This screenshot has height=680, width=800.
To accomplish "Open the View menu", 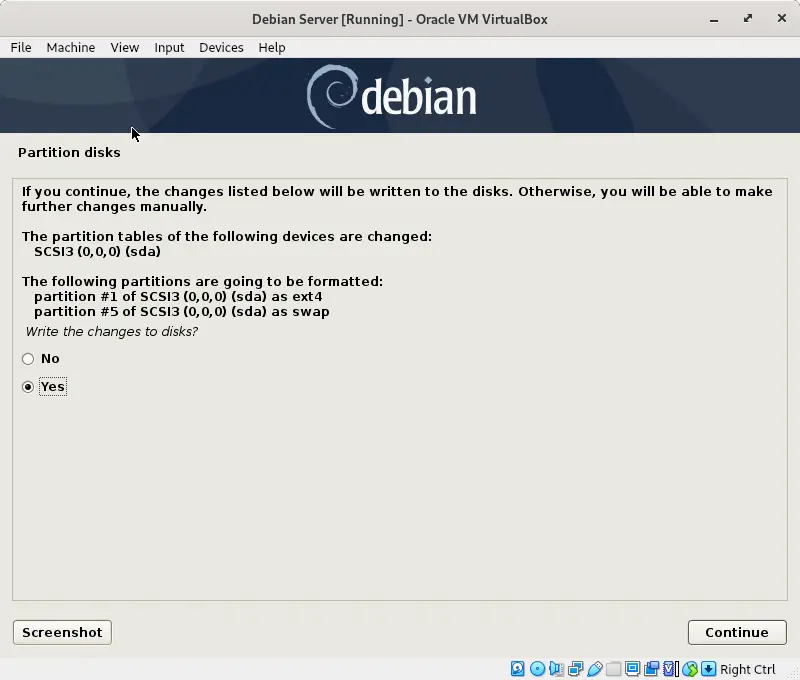I will click(125, 47).
